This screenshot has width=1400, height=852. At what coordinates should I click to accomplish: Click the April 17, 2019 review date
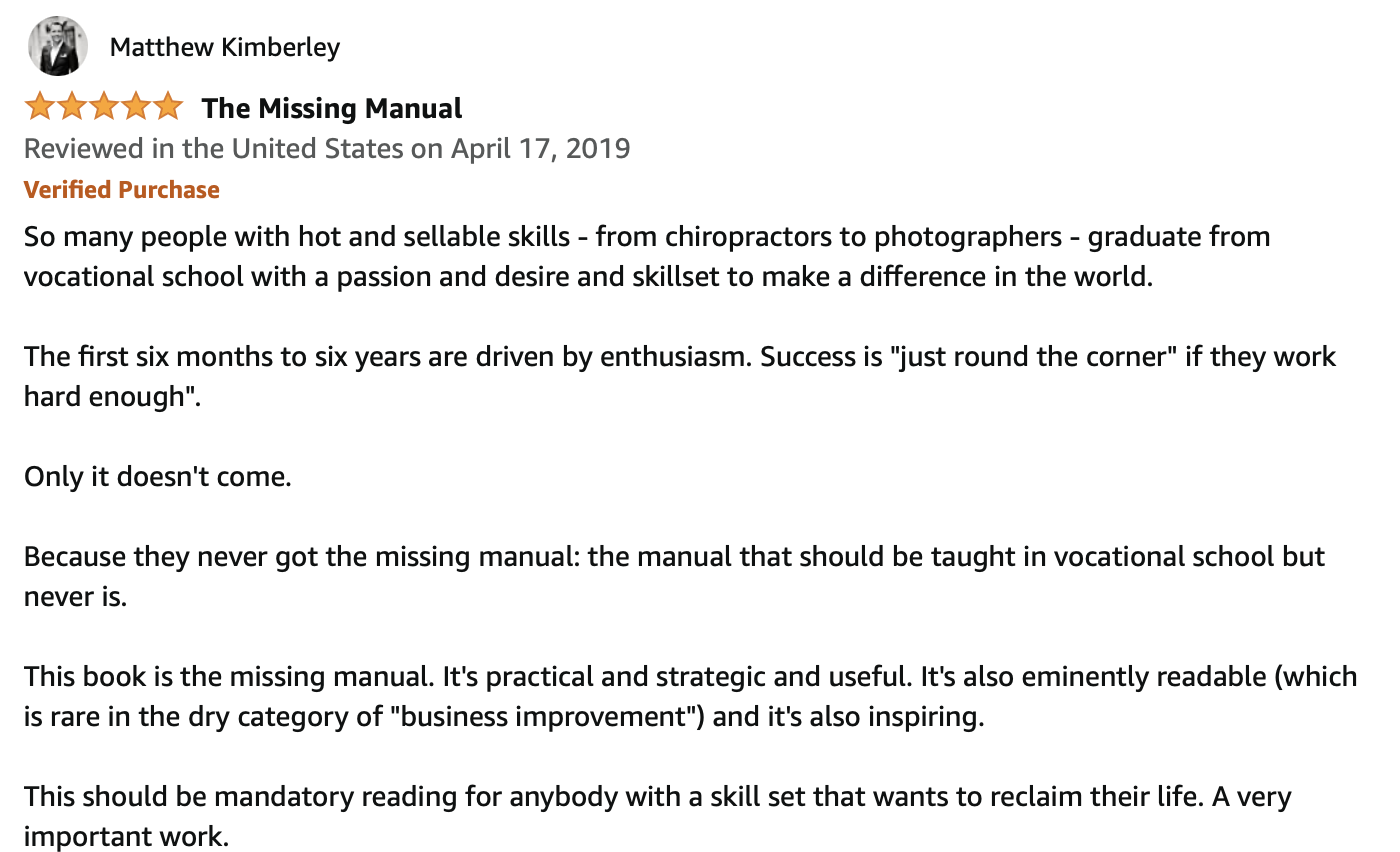[540, 149]
